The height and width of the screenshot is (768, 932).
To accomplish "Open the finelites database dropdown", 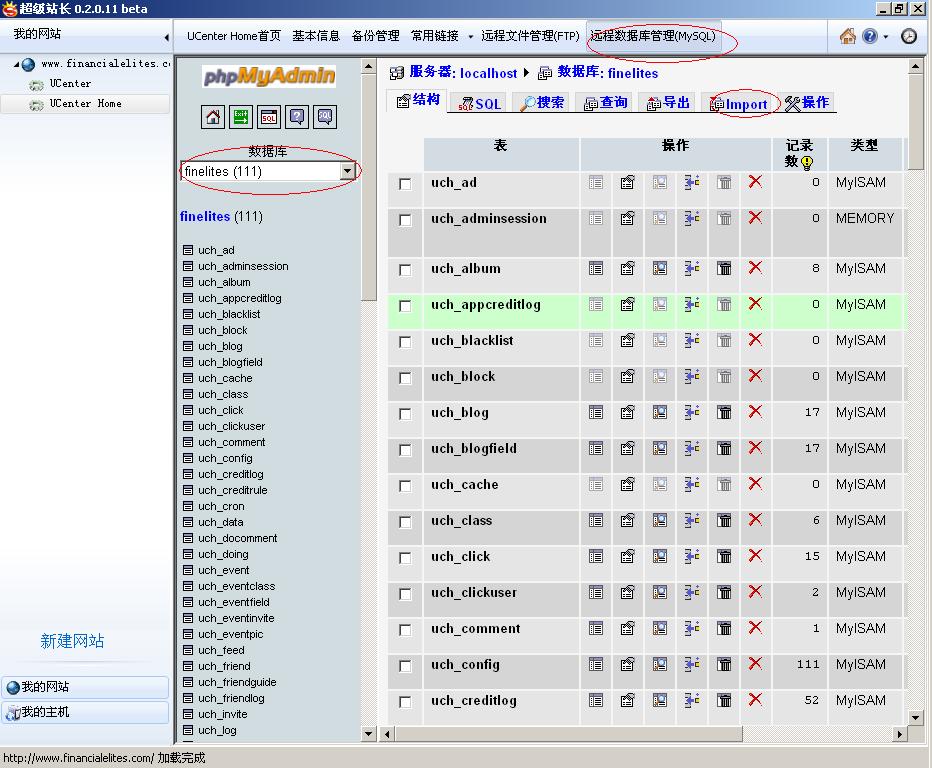I will (347, 171).
